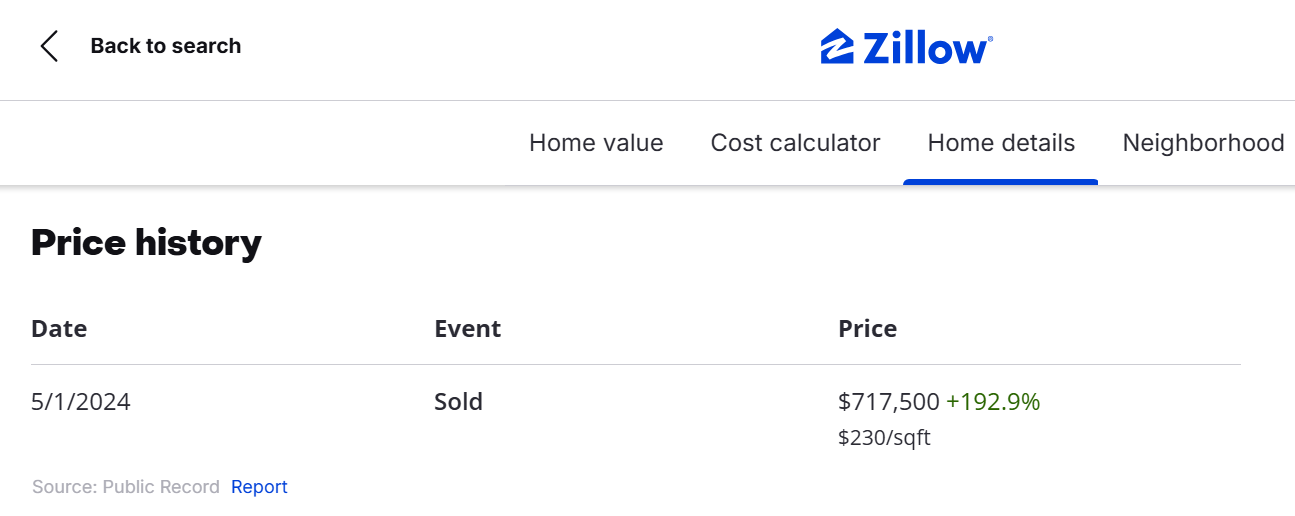Select the Home details tab
This screenshot has height=516, width=1295.
click(1001, 143)
